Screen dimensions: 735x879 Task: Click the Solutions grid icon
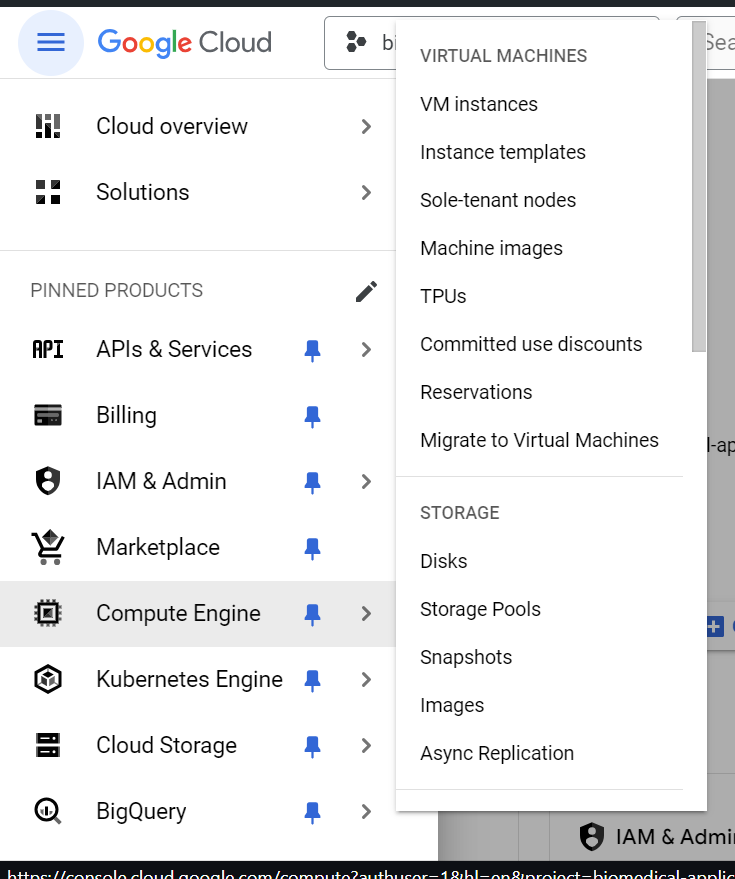click(48, 192)
